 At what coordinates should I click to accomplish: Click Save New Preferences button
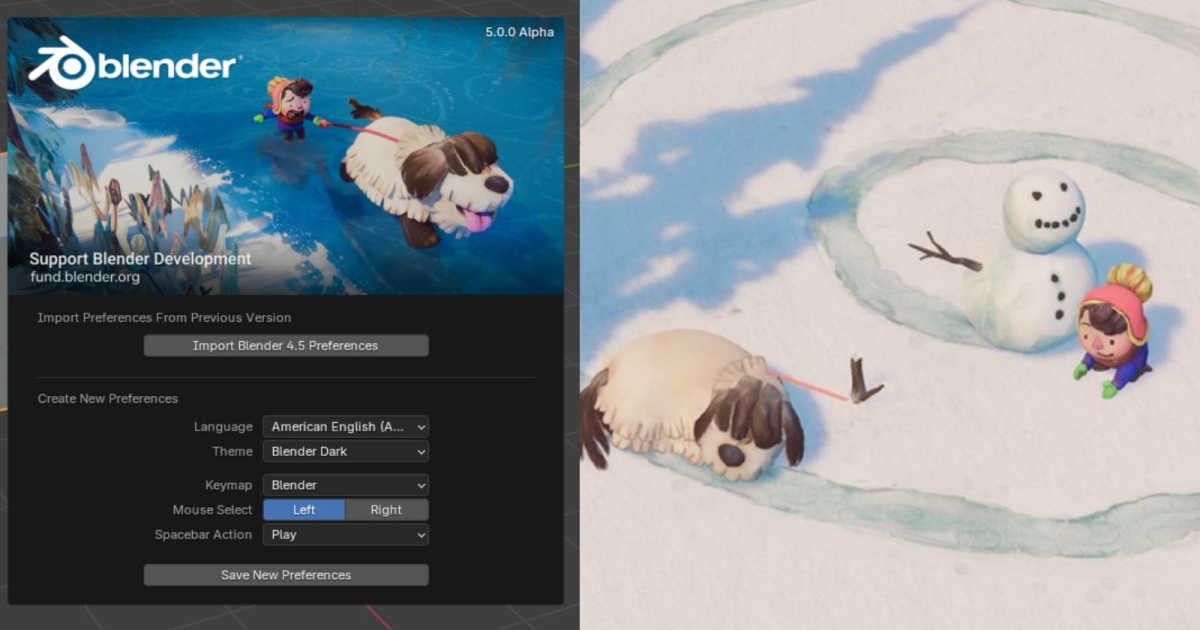click(286, 575)
